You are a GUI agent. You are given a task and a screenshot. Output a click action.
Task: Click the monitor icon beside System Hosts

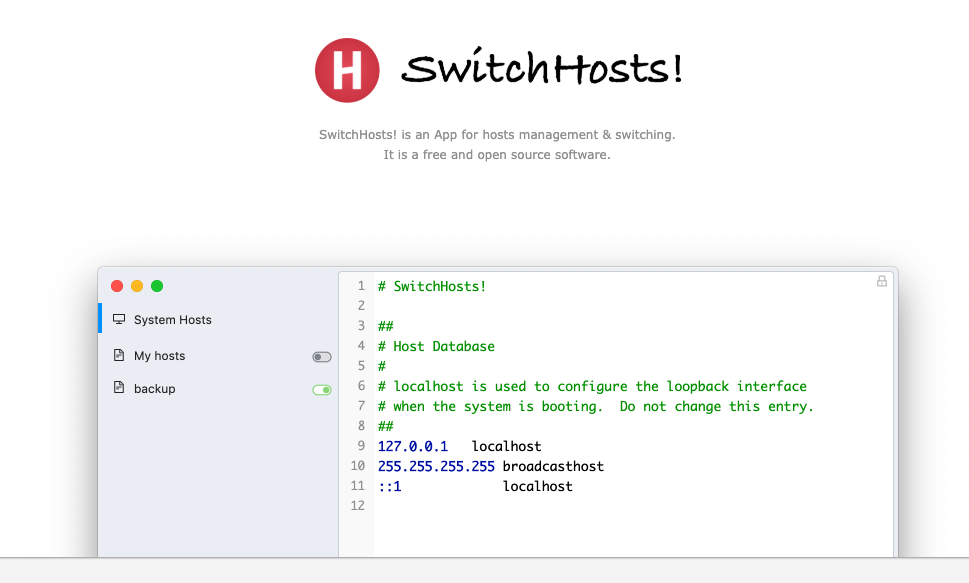(119, 319)
